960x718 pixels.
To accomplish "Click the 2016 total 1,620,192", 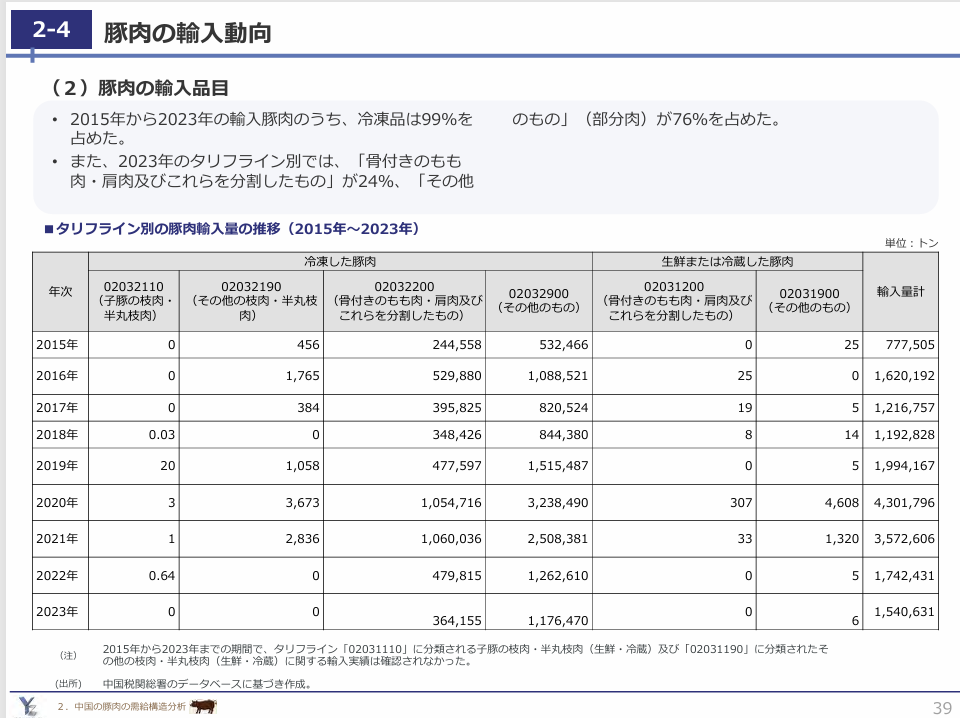I will pos(904,375).
